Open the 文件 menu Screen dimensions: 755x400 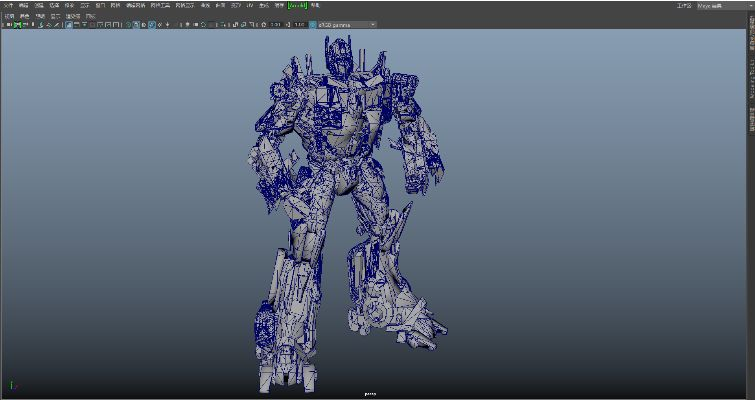pos(8,5)
